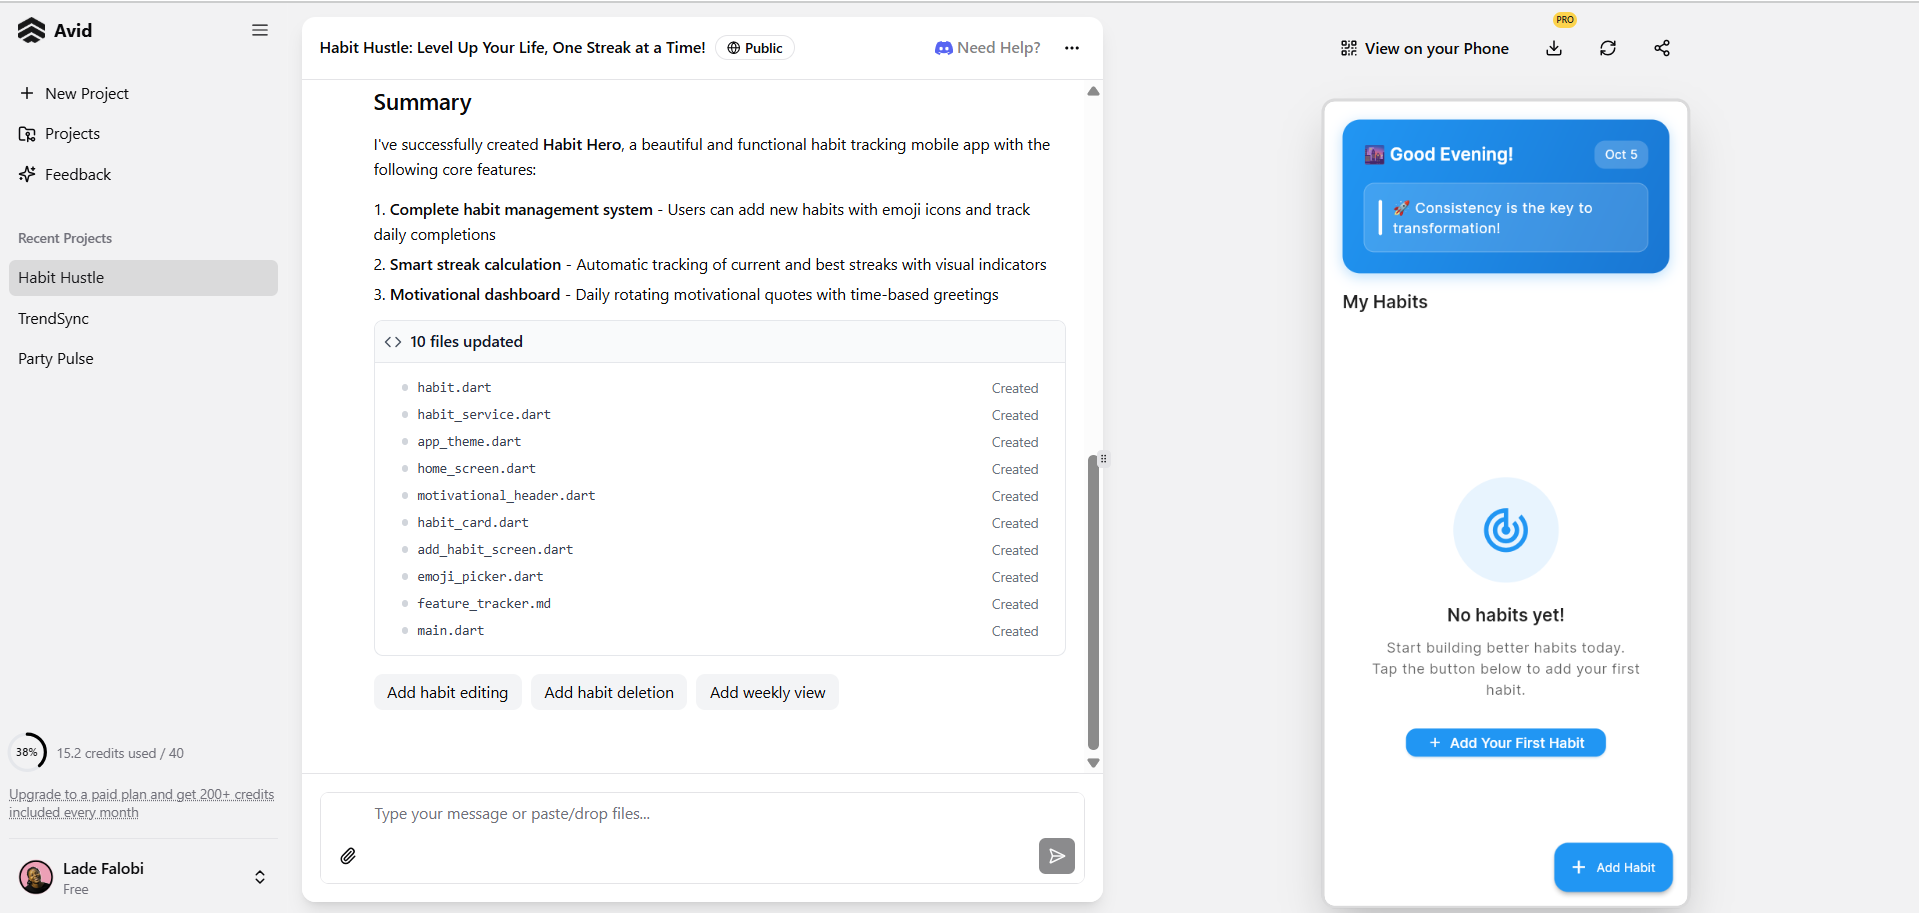This screenshot has height=913, width=1919.
Task: Open the three-dot more options menu
Action: point(1072,48)
